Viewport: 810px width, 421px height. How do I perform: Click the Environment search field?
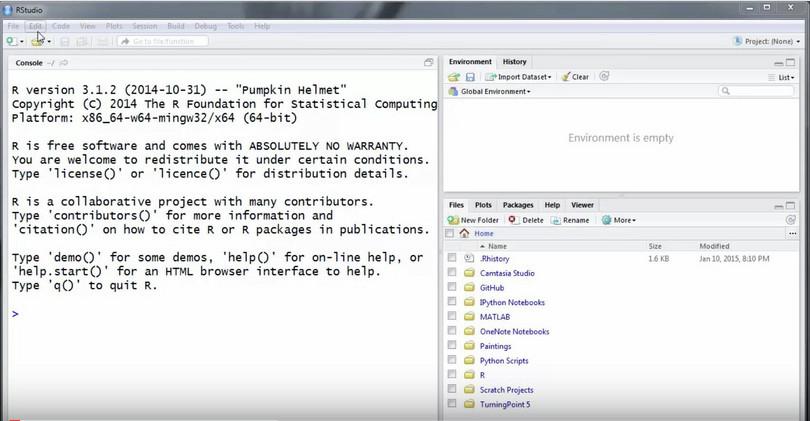click(x=761, y=91)
